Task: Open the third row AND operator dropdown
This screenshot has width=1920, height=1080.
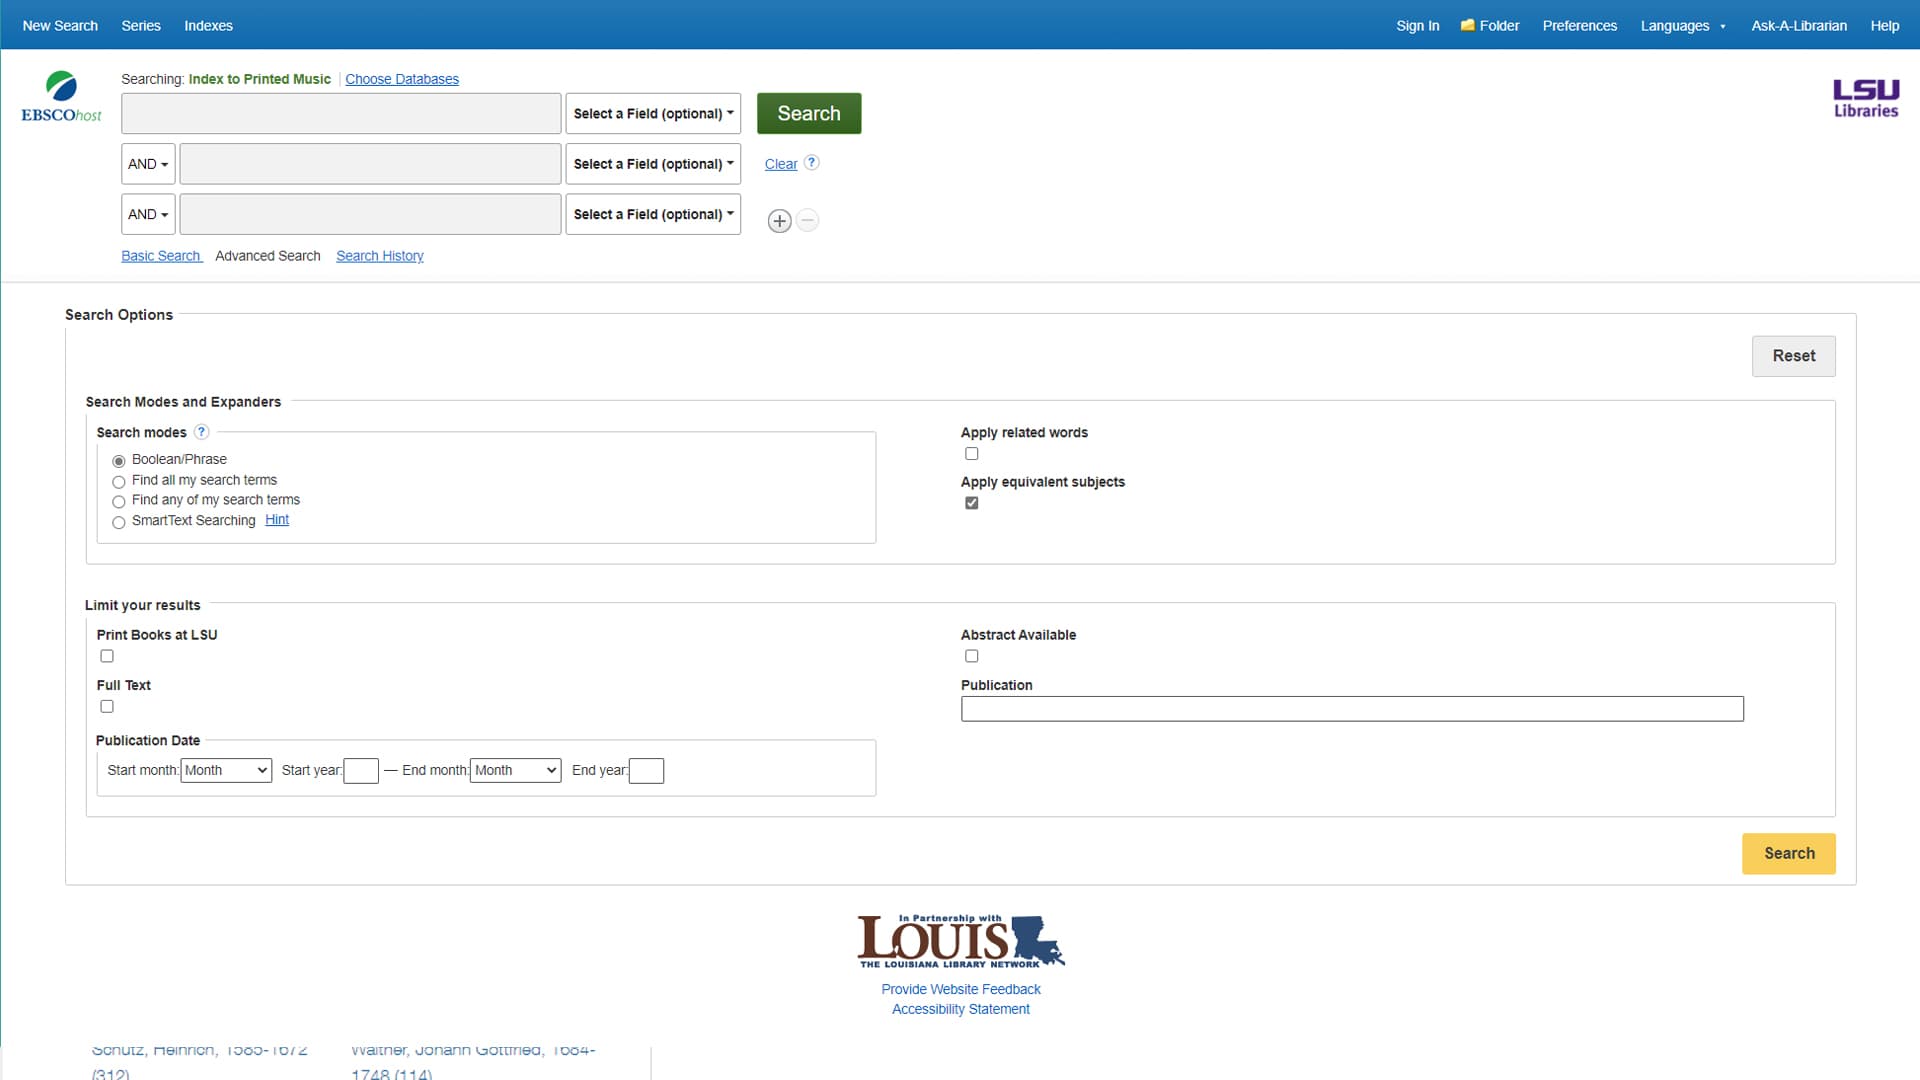Action: [x=148, y=214]
